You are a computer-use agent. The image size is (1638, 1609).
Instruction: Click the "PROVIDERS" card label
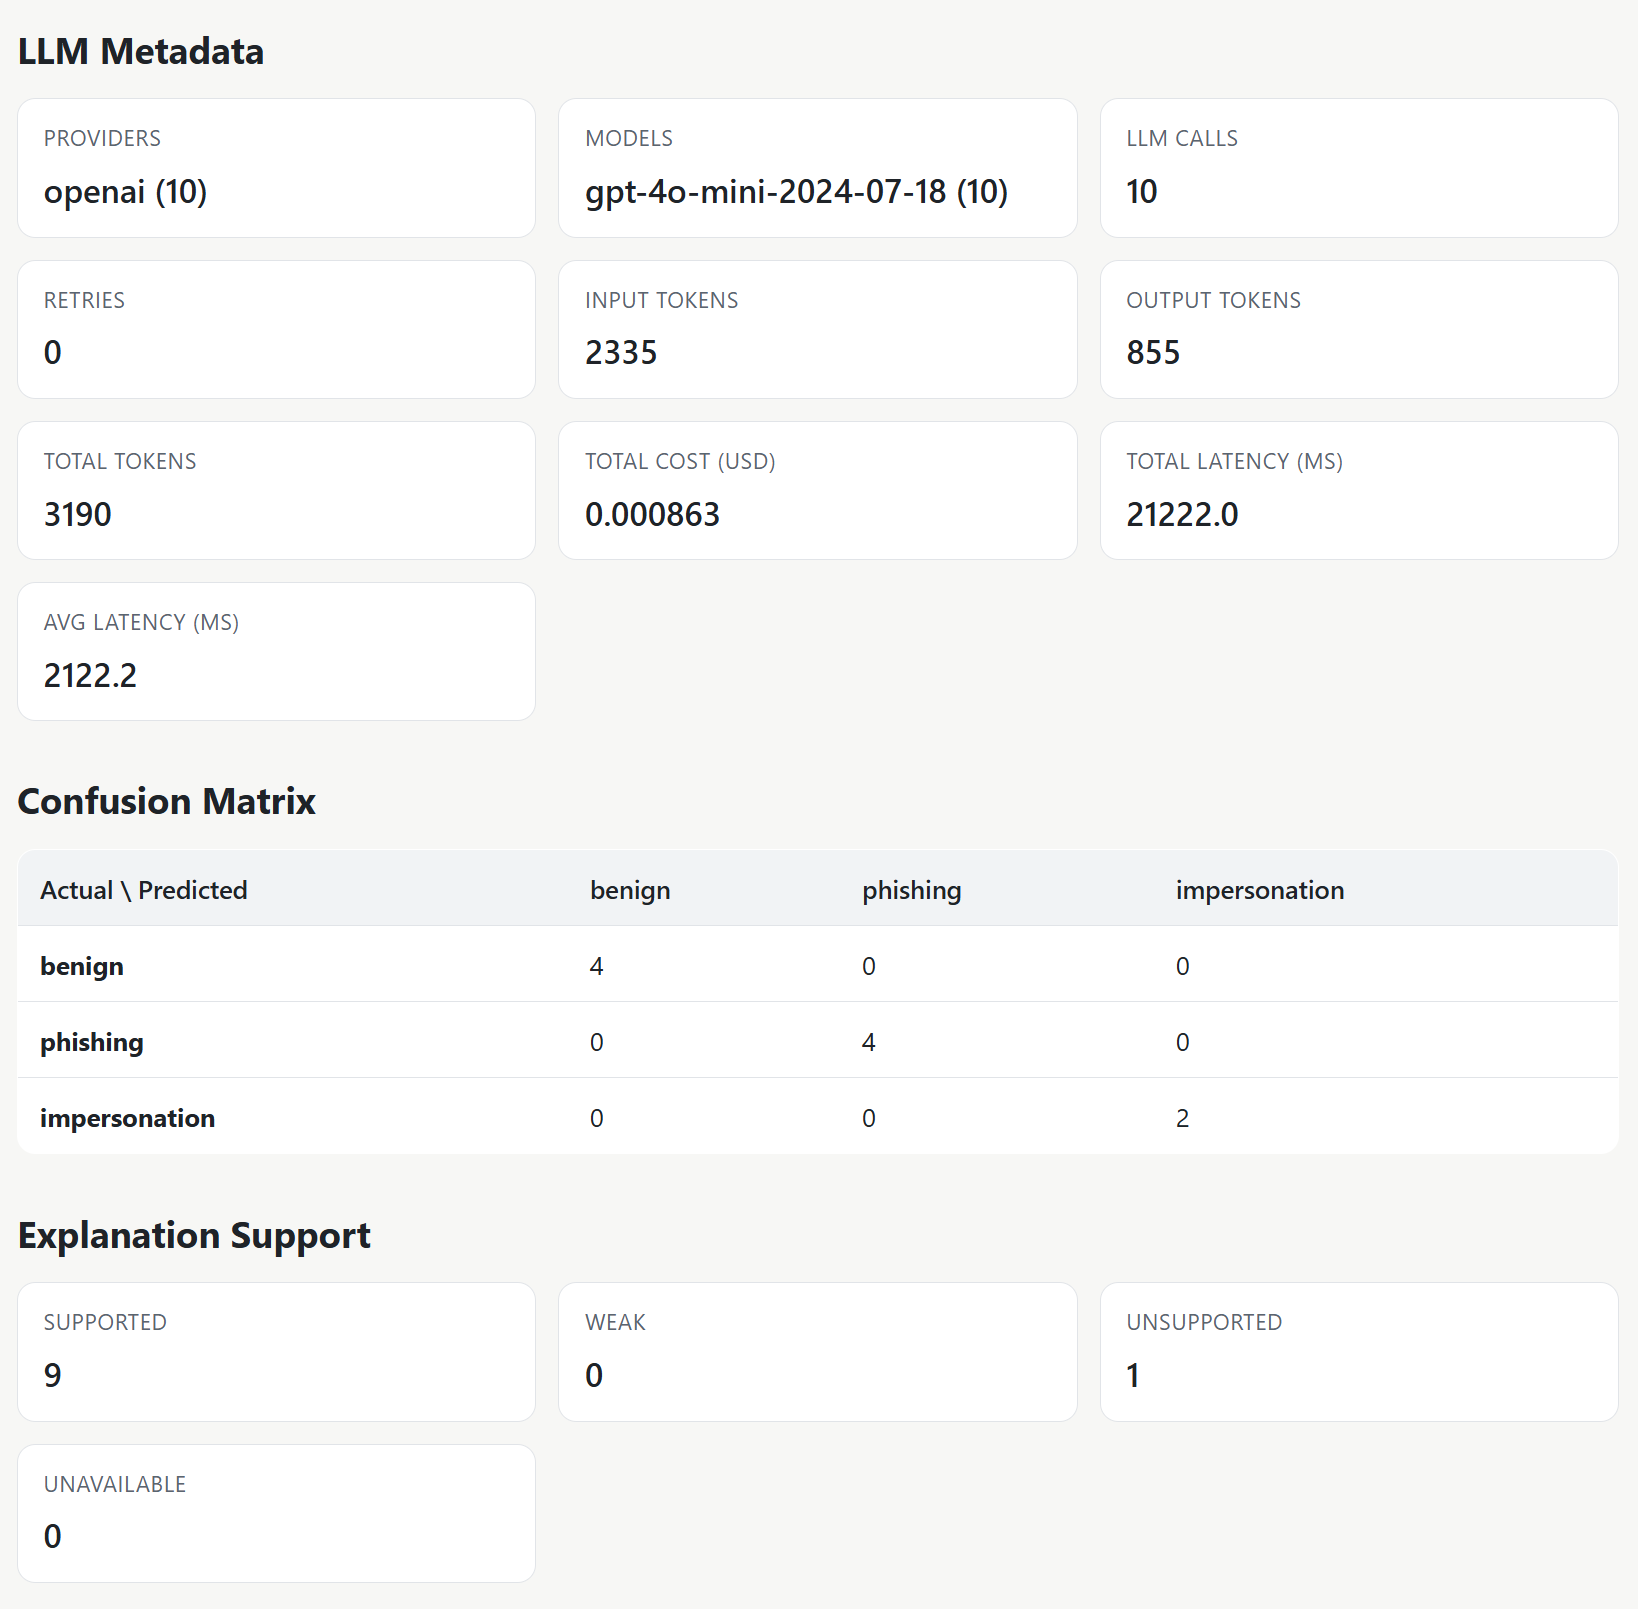pos(102,138)
